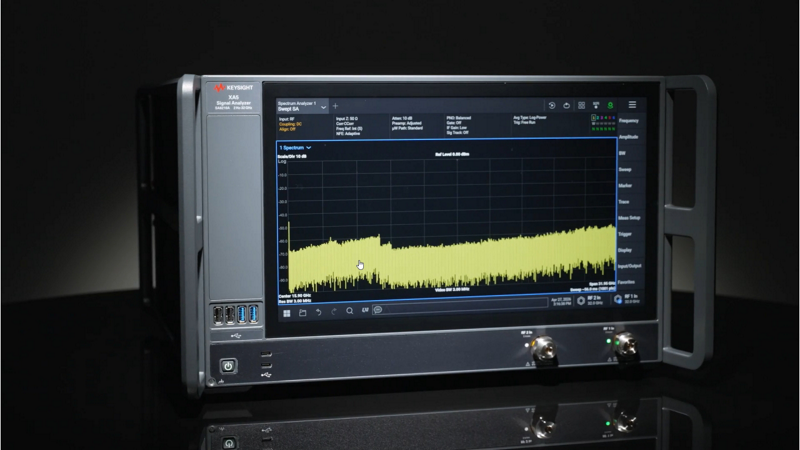The image size is (800, 450).
Task: Open the hamburger menu icon
Action: [x=632, y=105]
